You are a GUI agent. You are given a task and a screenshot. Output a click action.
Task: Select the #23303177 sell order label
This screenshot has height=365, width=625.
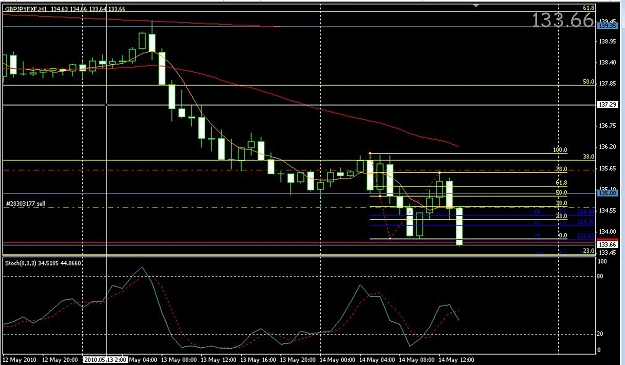pos(25,204)
